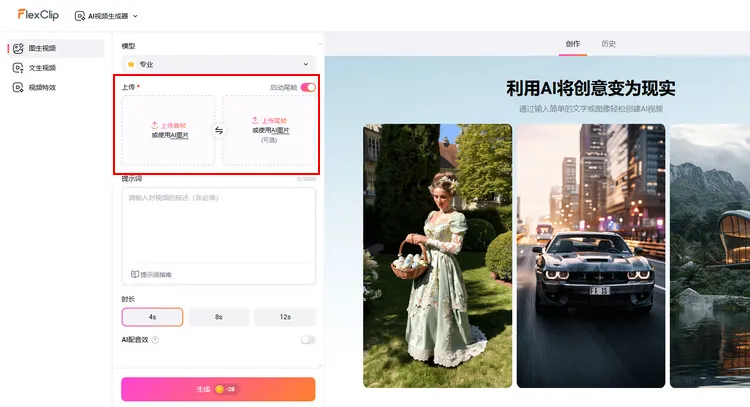The image size is (750, 407).
Task: Click the crown icon beside 专业
Action: [x=131, y=64]
